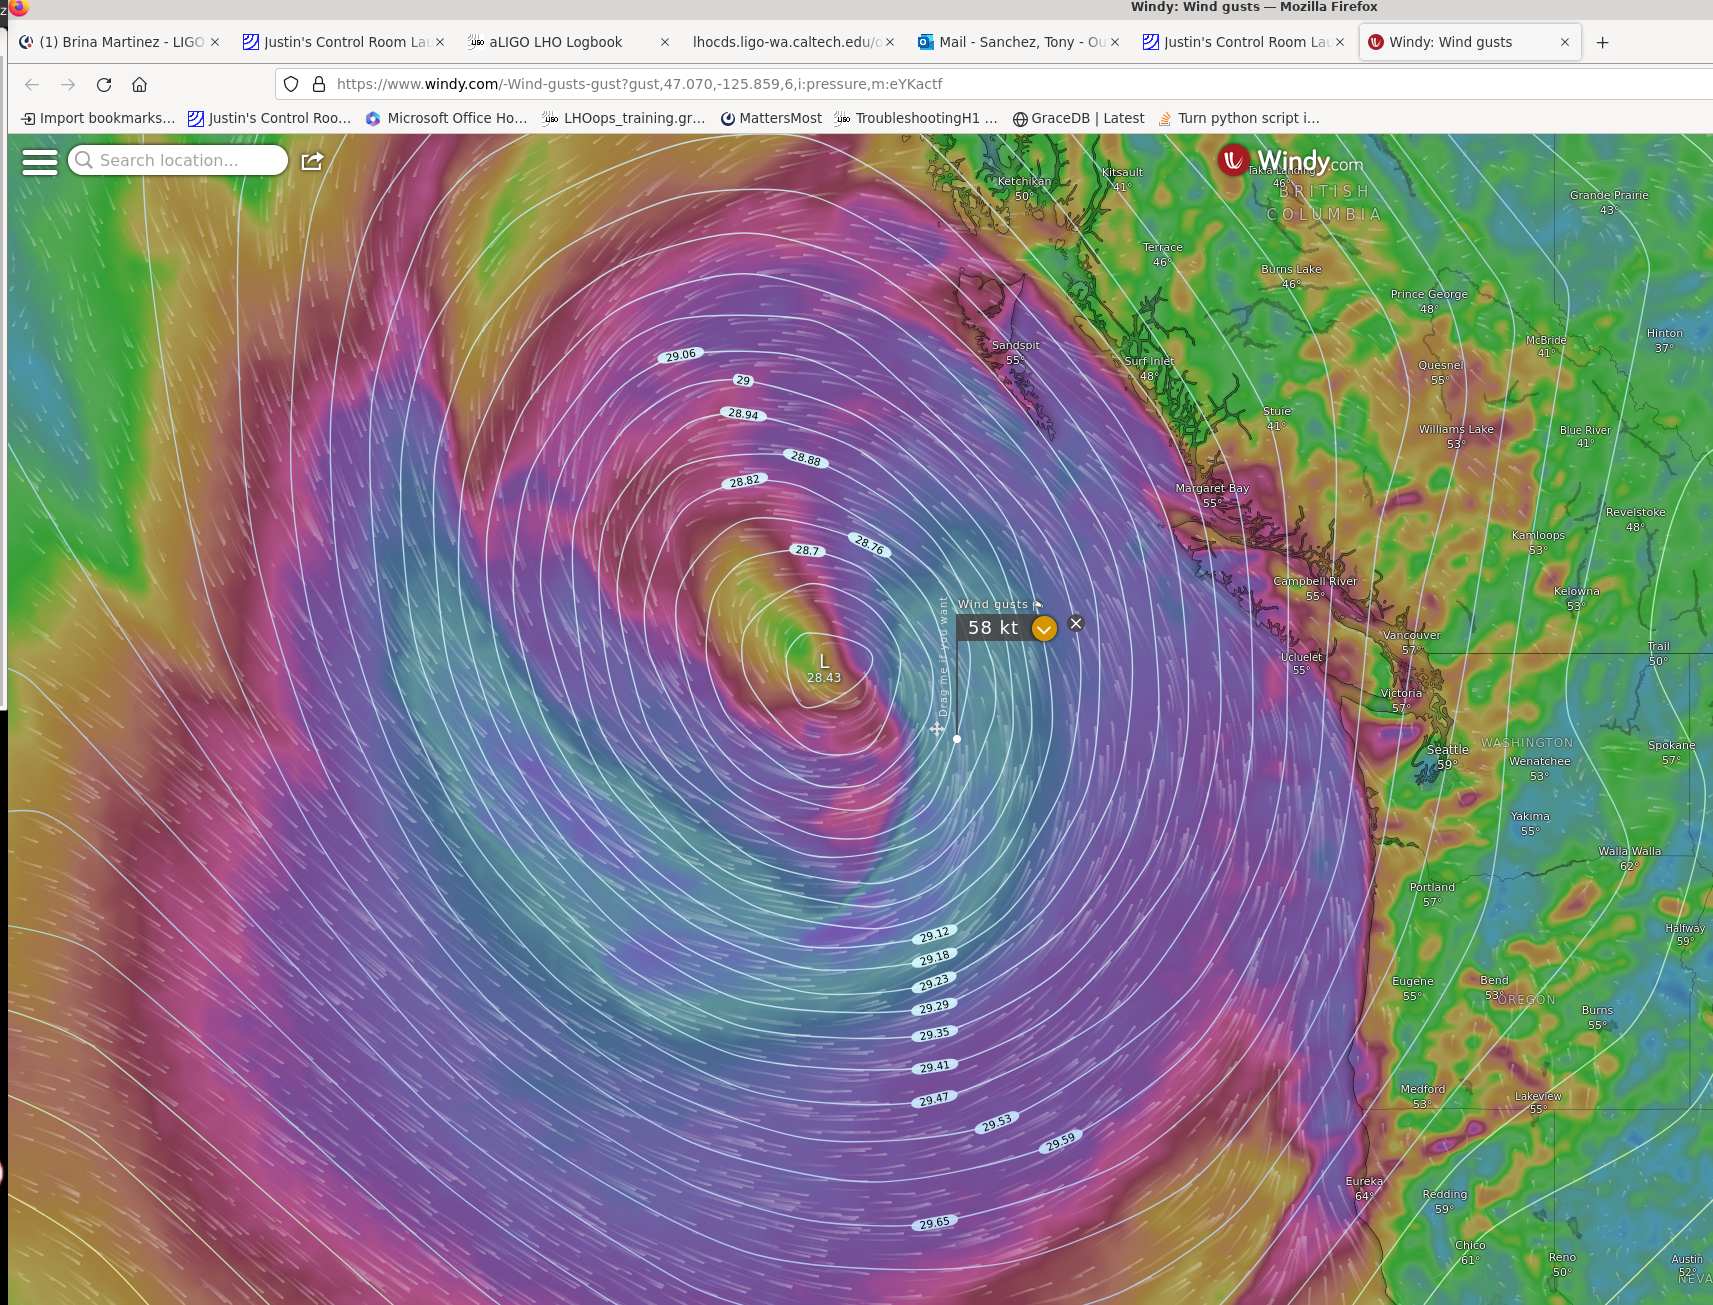Screen dimensions: 1713x1305
Task: Click the share map icon
Action: coord(313,161)
